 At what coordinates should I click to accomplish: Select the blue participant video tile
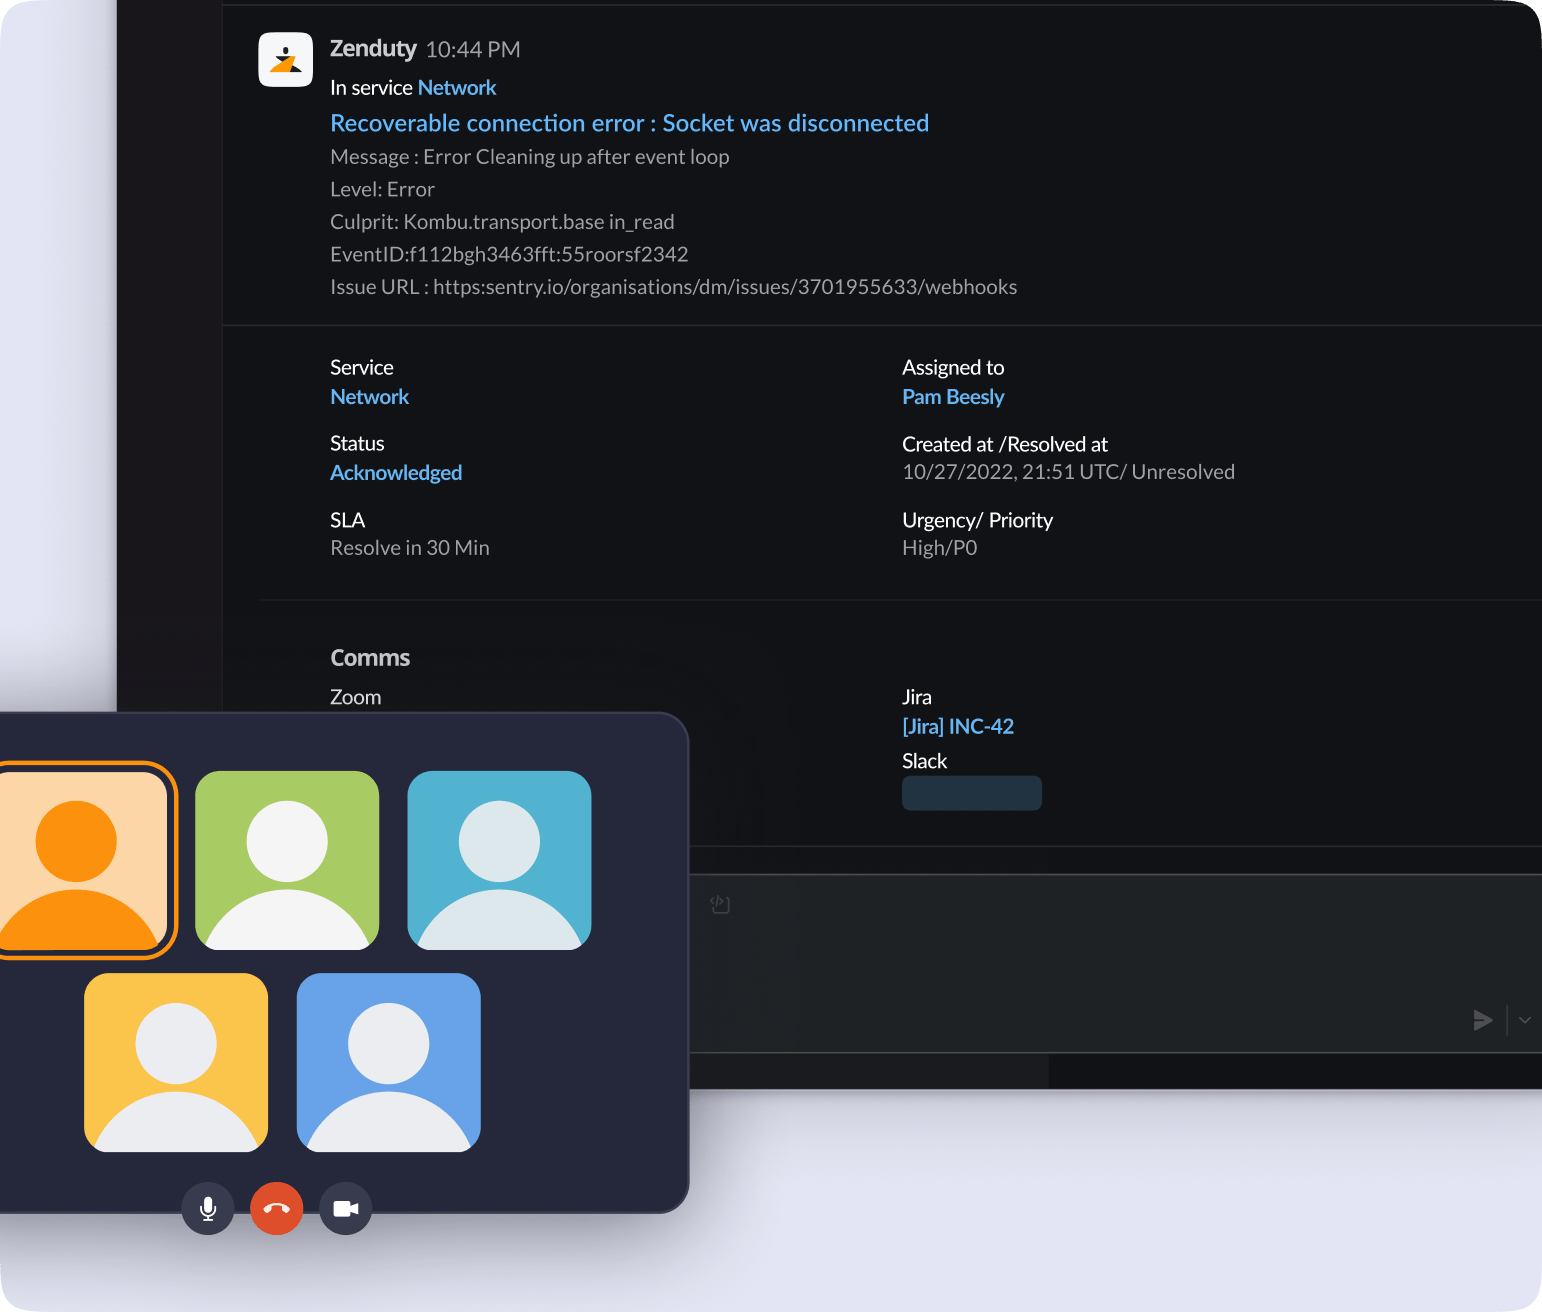pyautogui.click(x=388, y=1062)
